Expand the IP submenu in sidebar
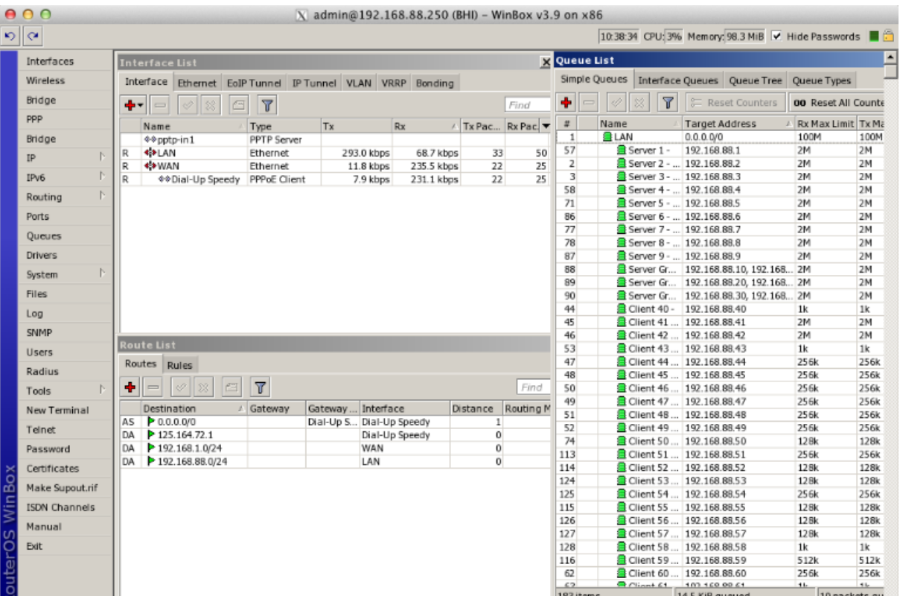The width and height of the screenshot is (900, 596). pos(102,157)
